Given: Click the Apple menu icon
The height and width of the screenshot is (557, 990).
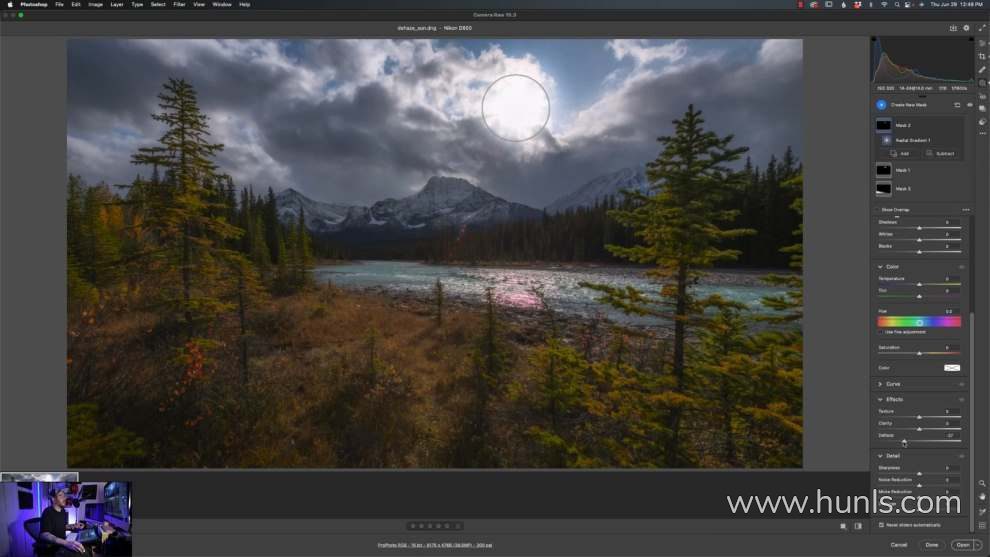Looking at the screenshot, I should [x=9, y=4].
